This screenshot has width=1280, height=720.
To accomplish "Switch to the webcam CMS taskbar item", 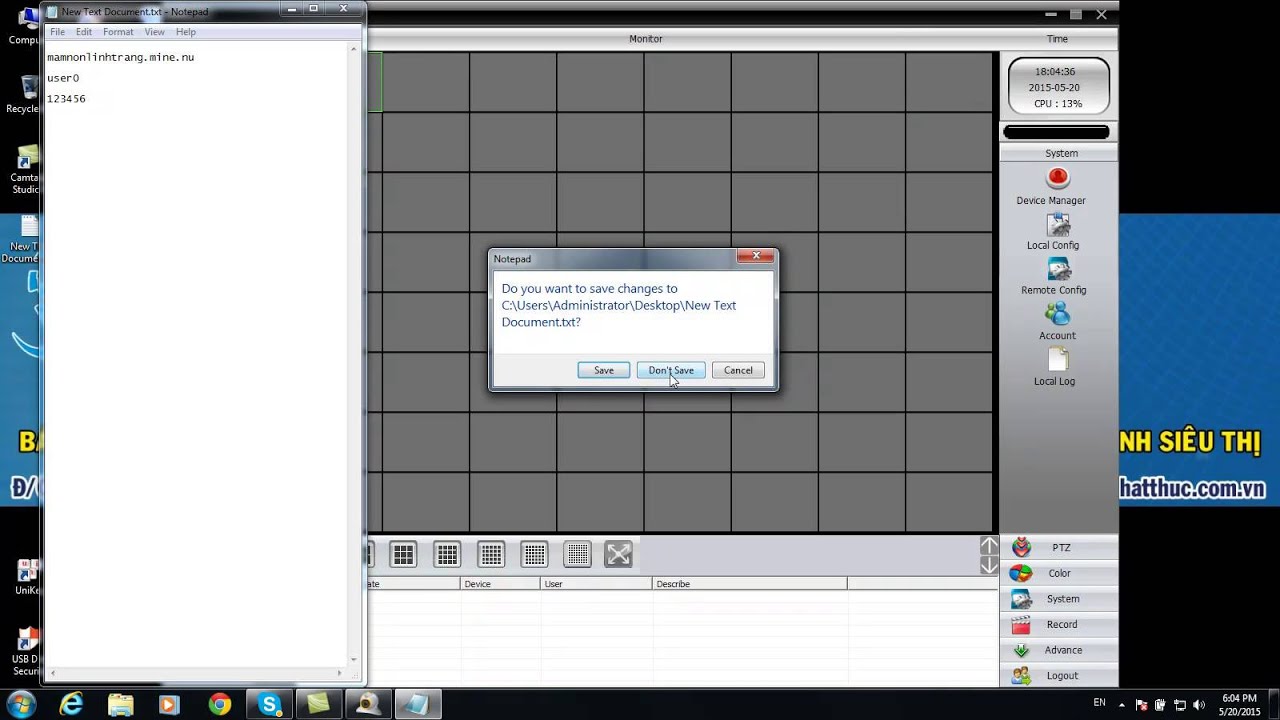I will pyautogui.click(x=368, y=704).
